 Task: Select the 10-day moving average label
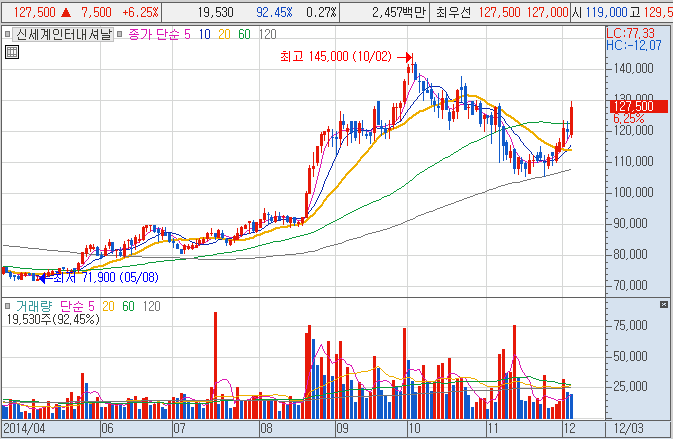(204, 34)
